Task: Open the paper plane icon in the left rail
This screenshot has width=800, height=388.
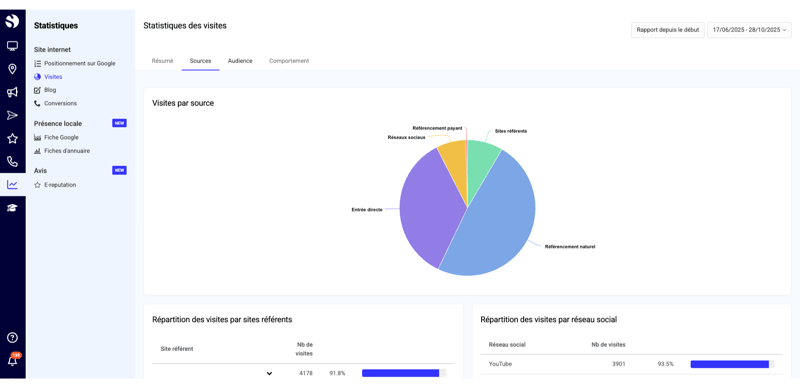Action: (12, 115)
